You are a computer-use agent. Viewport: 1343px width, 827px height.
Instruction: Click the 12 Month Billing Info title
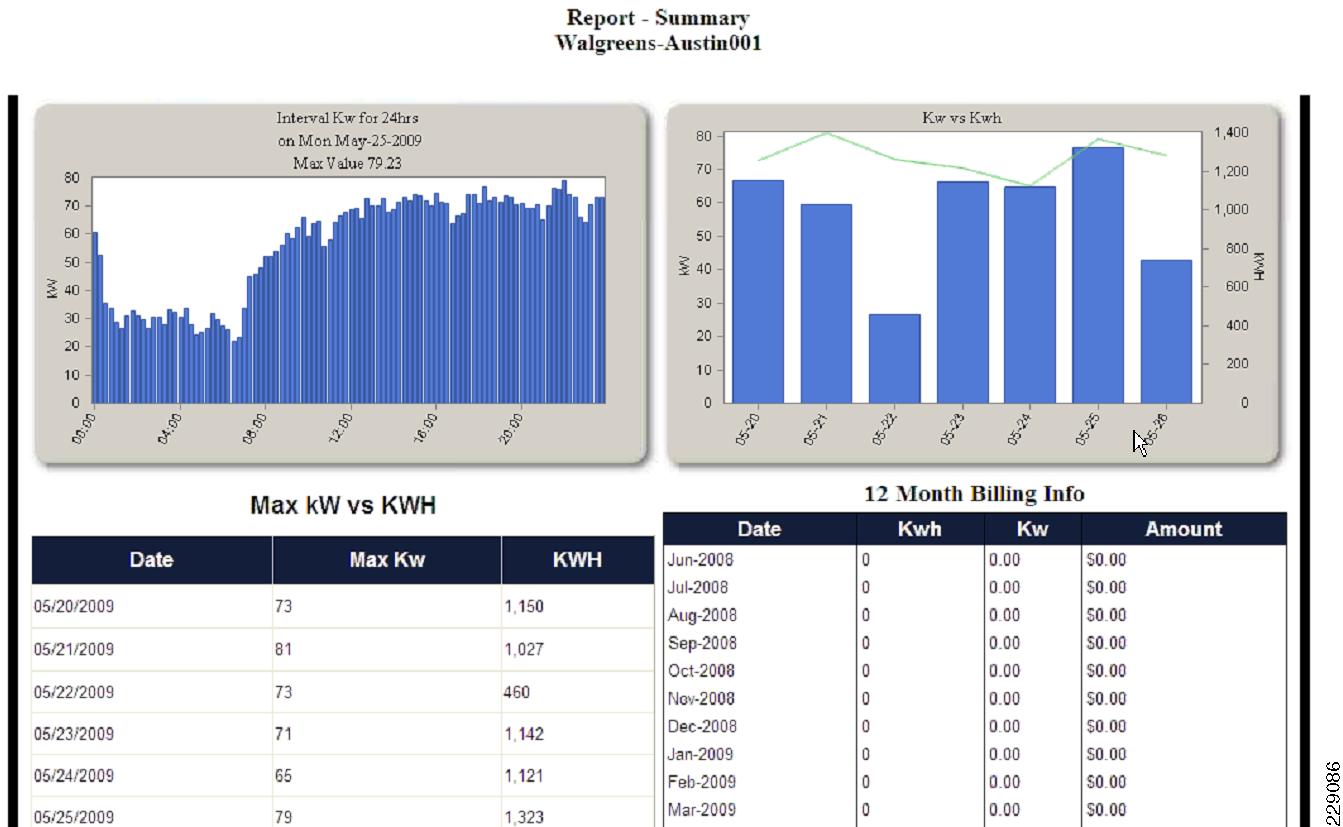974,494
